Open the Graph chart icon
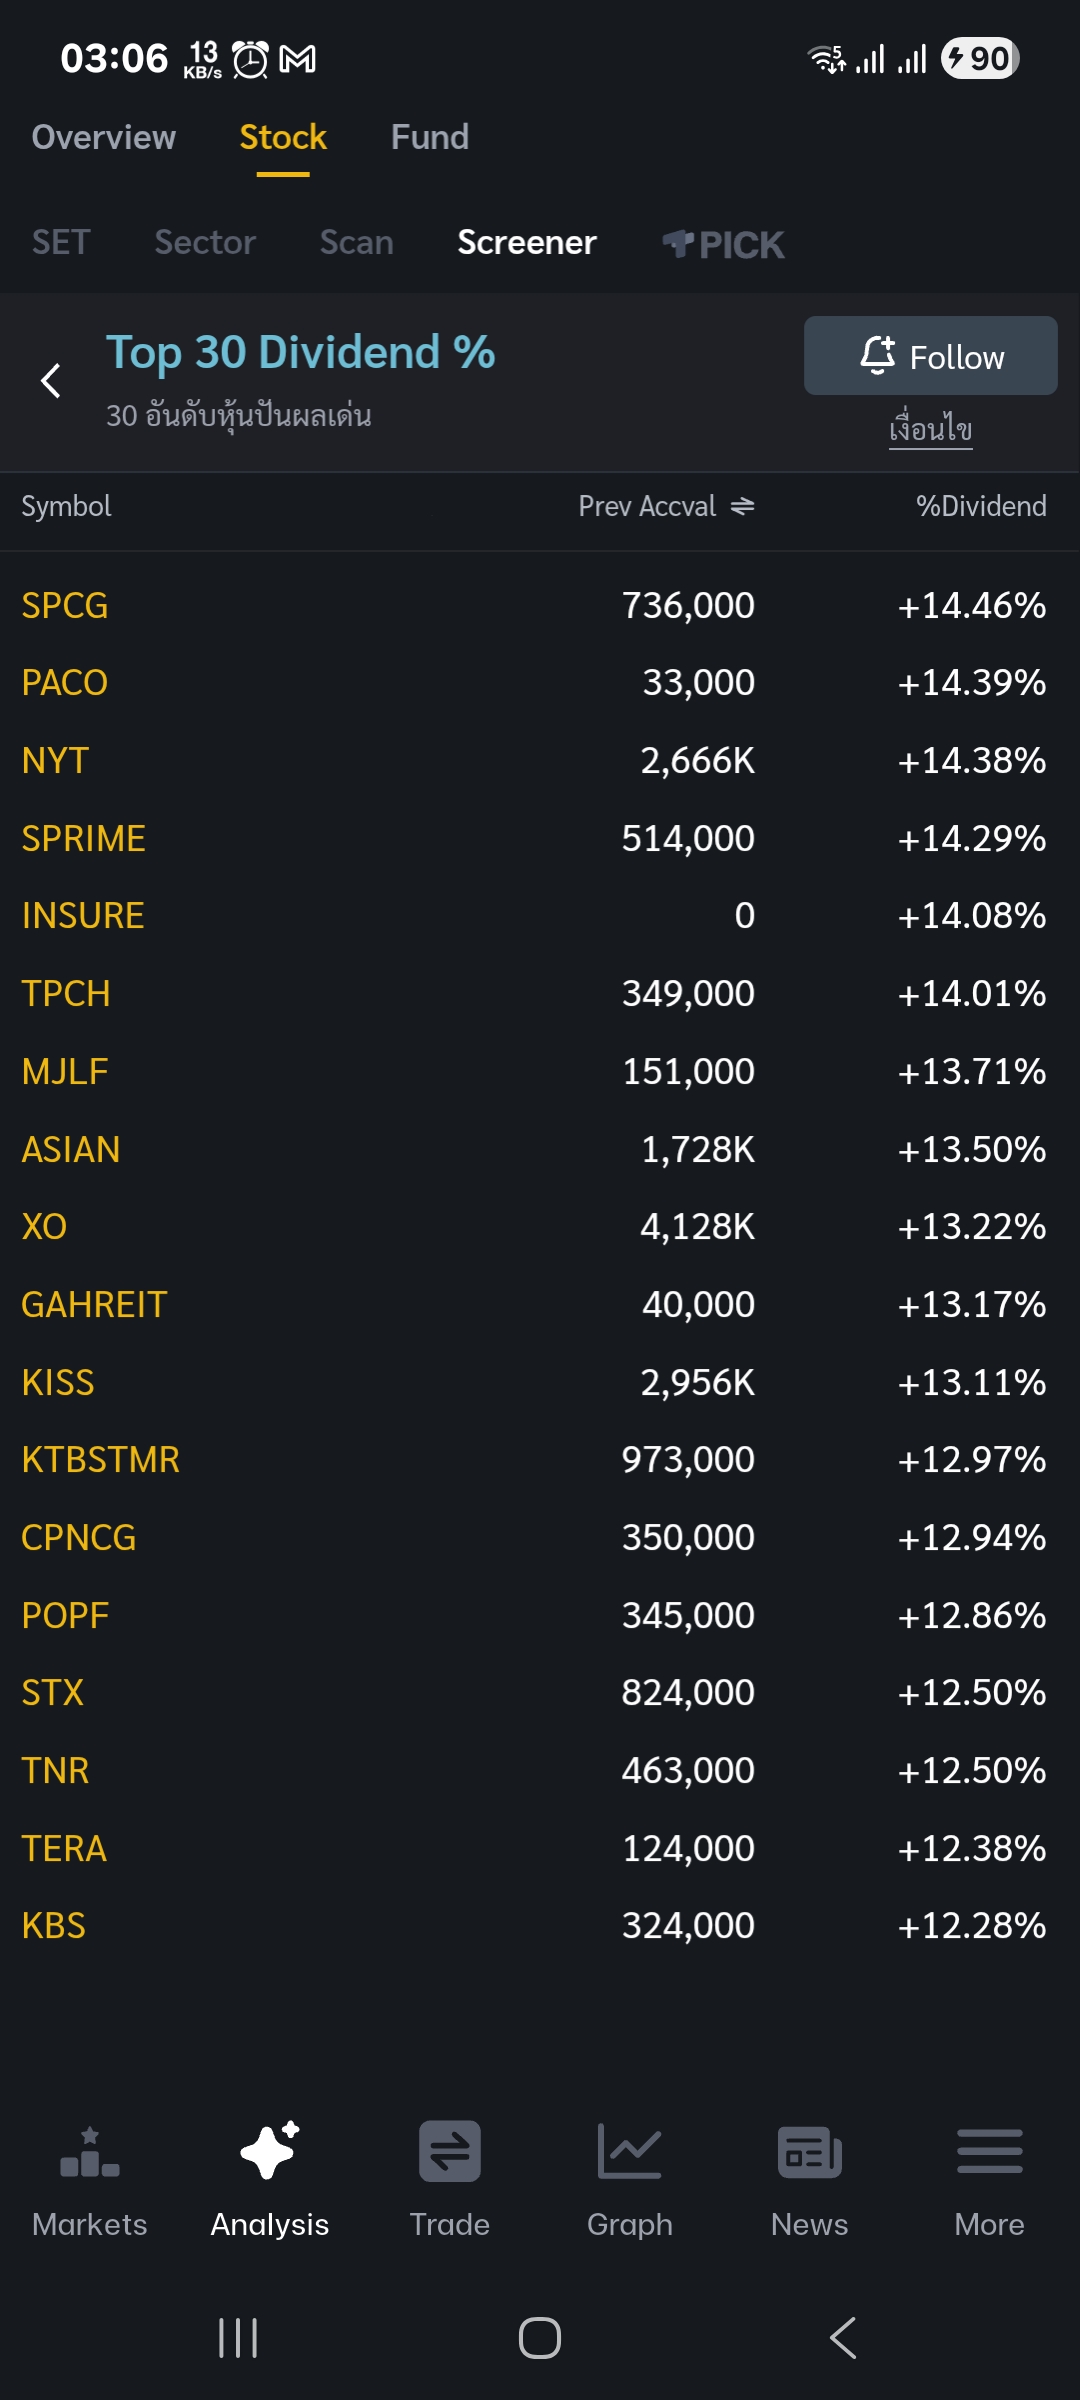1080x2400 pixels. (629, 2151)
